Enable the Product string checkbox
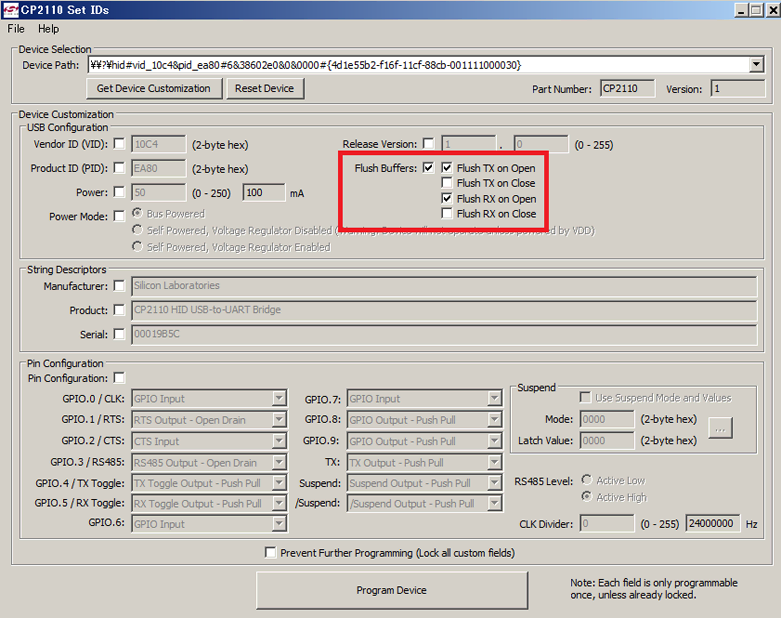This screenshot has height=618, width=781. [x=119, y=310]
